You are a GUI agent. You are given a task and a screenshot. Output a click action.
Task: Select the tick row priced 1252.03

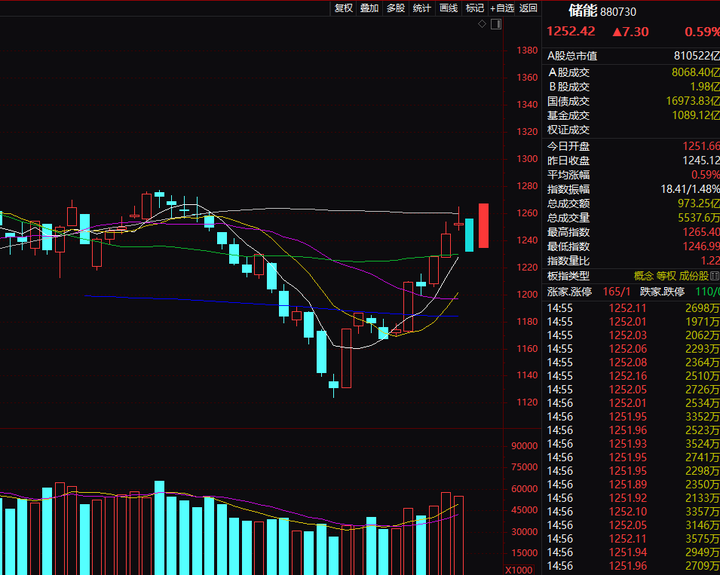click(633, 335)
